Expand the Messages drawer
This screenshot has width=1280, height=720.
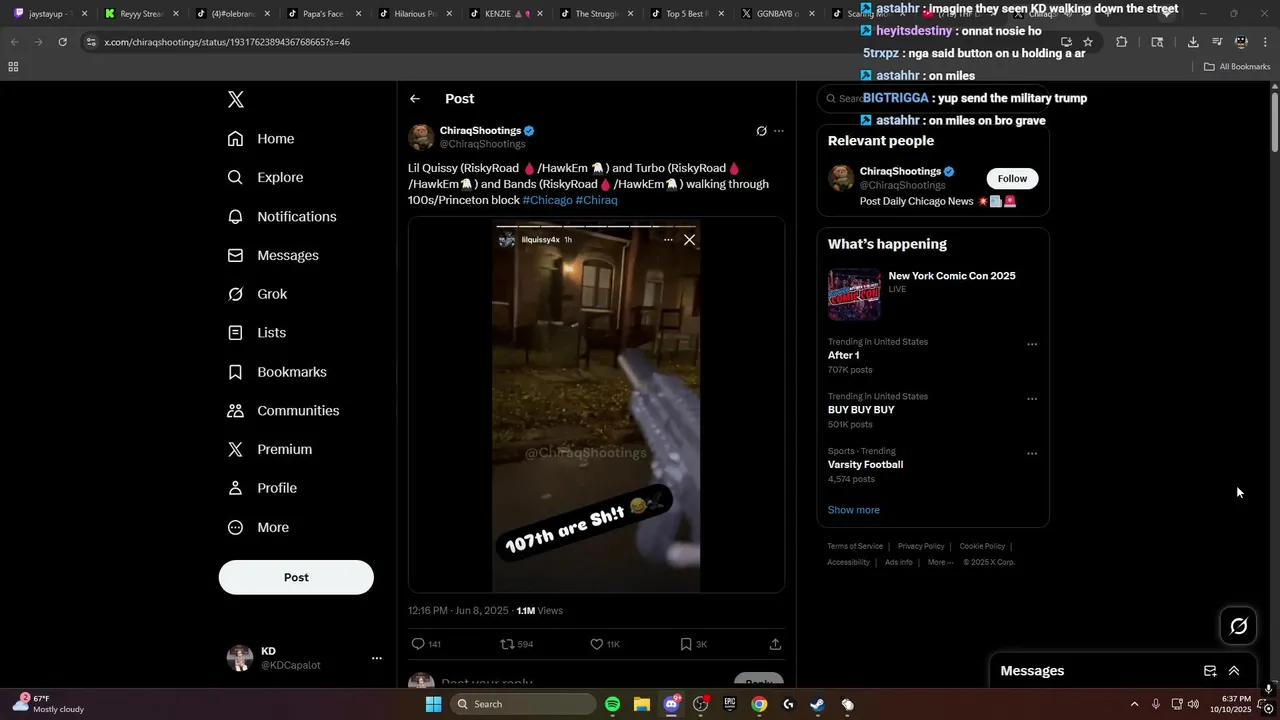1234,671
